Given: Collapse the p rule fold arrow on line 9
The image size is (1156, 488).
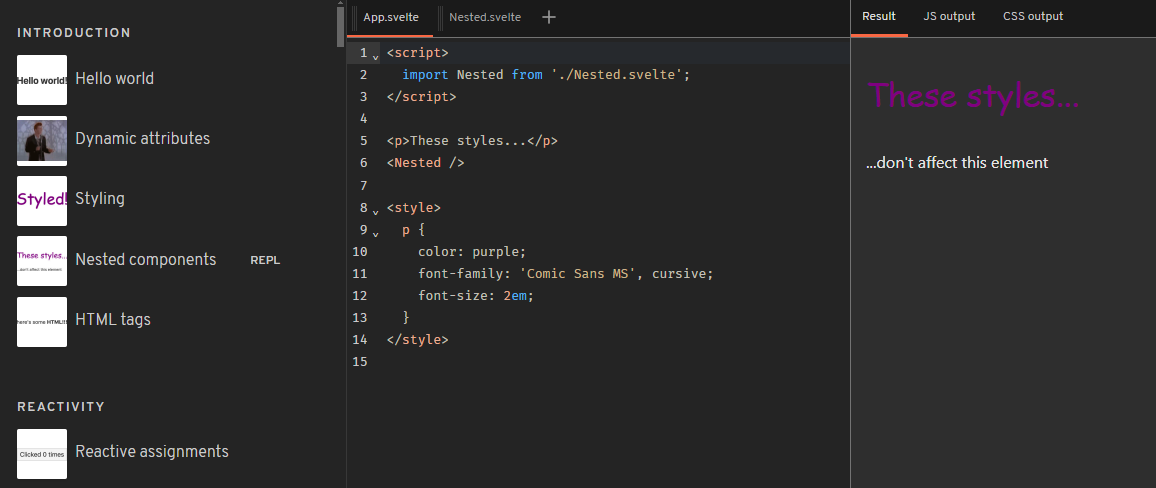Looking at the screenshot, I should [376, 233].
